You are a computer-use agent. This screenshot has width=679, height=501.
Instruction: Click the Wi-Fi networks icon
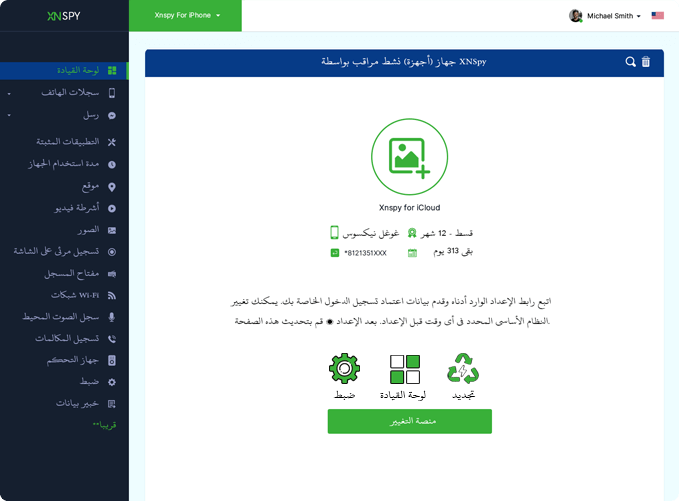(x=112, y=295)
